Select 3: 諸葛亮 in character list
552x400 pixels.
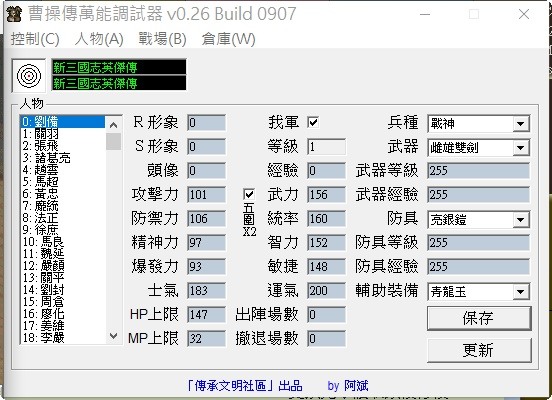[63, 158]
